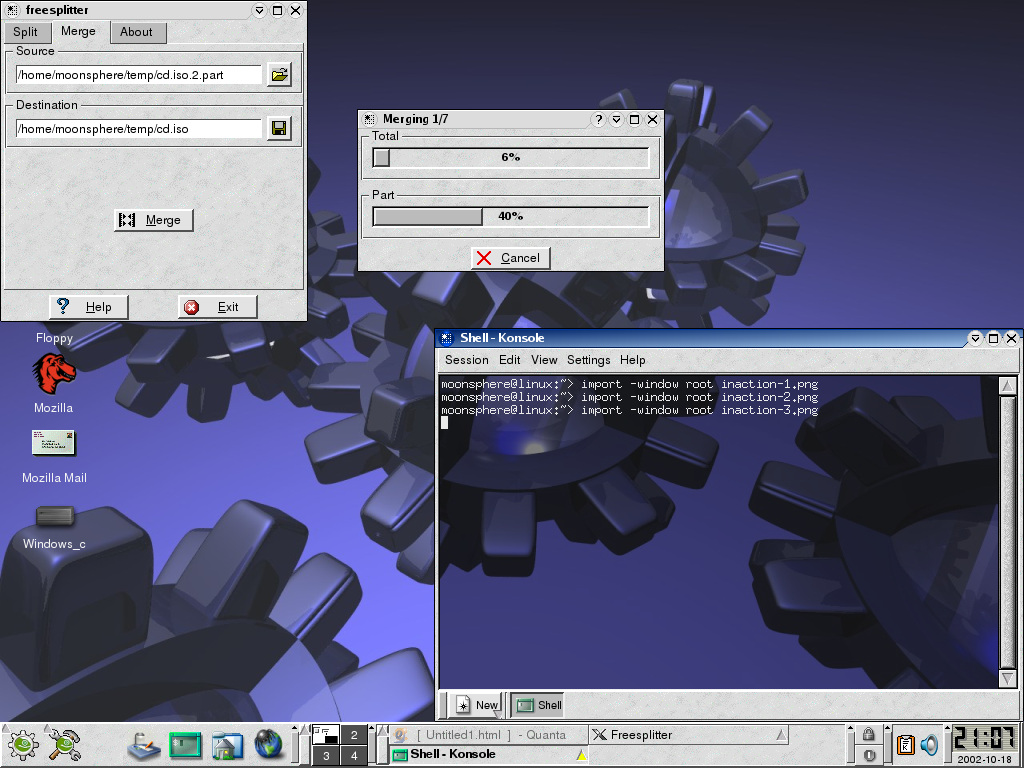
Task: Click the Destination file path field
Action: (x=138, y=129)
